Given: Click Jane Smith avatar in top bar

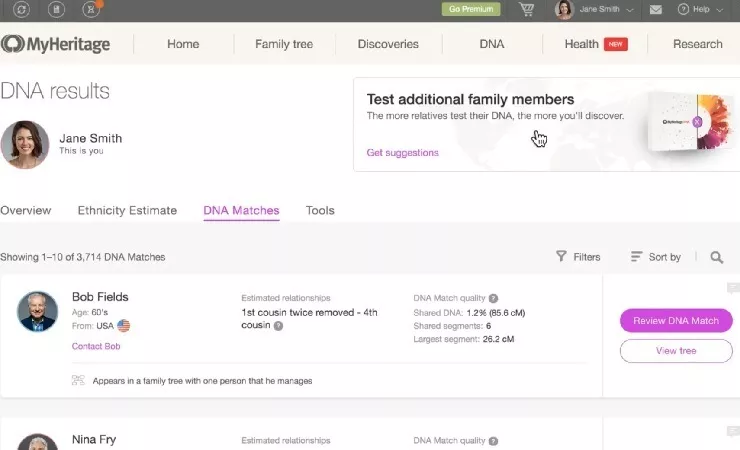Looking at the screenshot, I should click(564, 9).
